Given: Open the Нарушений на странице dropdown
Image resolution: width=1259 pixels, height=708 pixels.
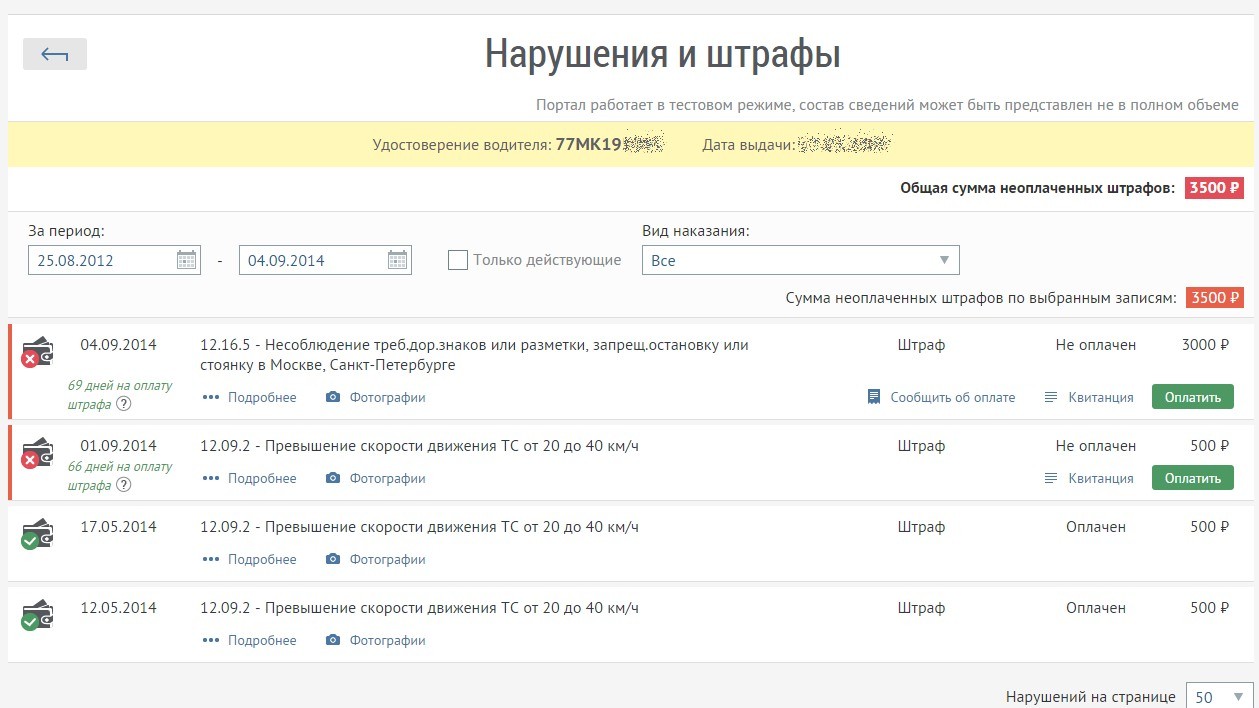Looking at the screenshot, I should click(x=1218, y=697).
